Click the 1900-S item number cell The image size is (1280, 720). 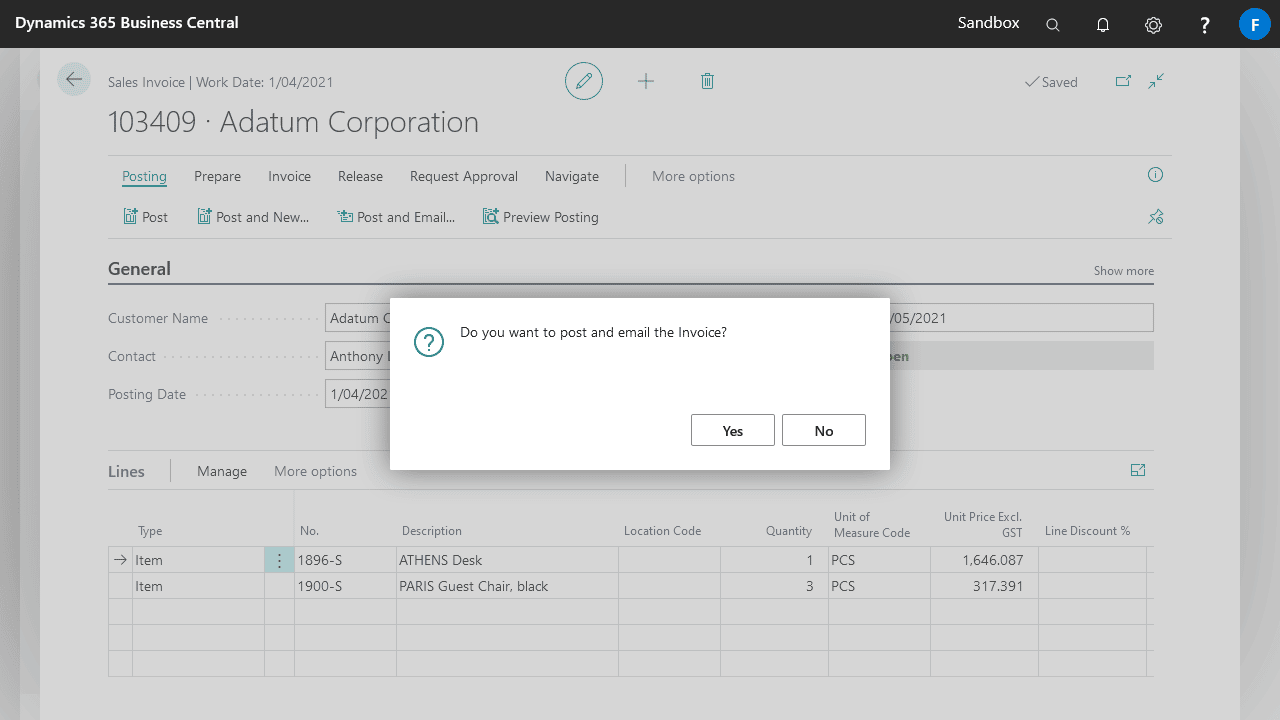tap(345, 586)
